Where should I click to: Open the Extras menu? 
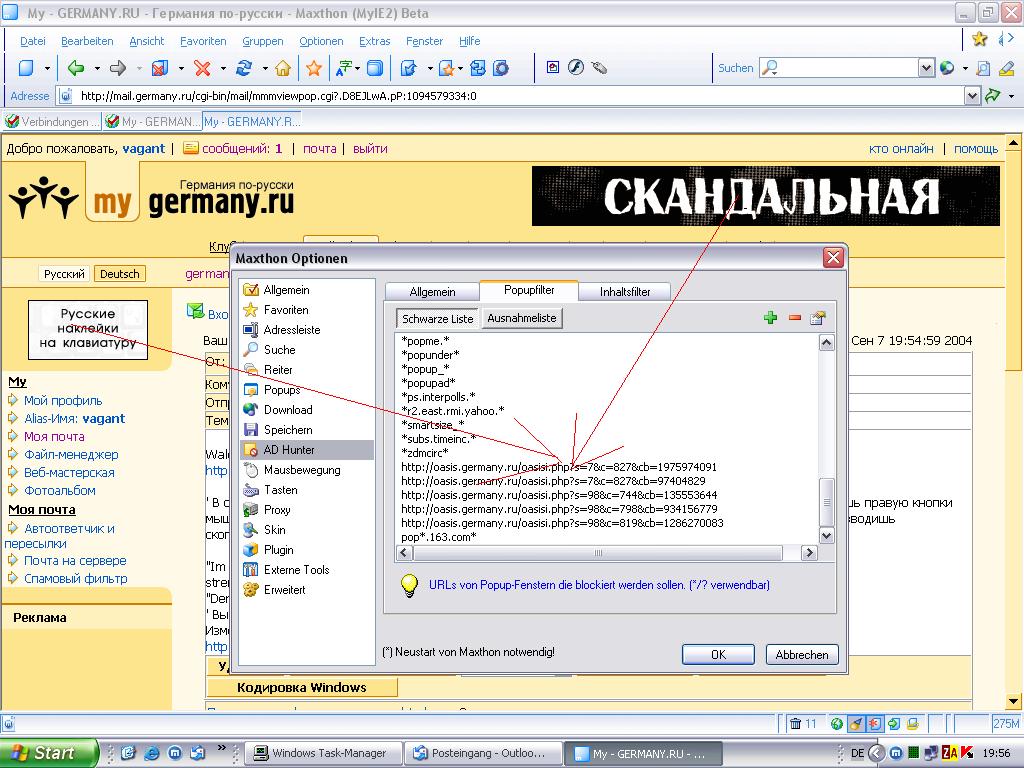(375, 41)
